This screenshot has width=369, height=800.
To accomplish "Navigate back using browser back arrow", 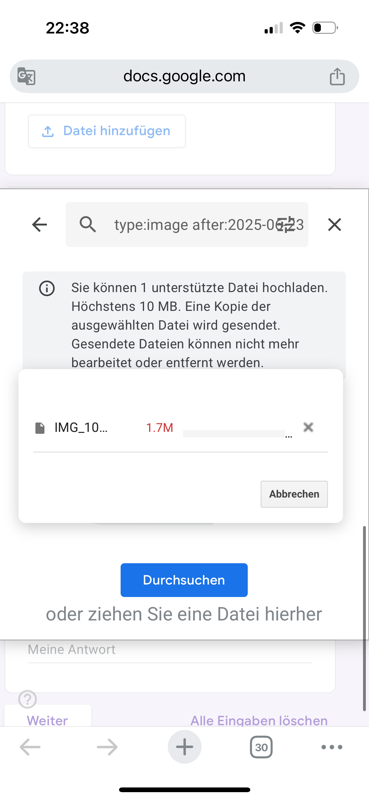I will tap(30, 747).
